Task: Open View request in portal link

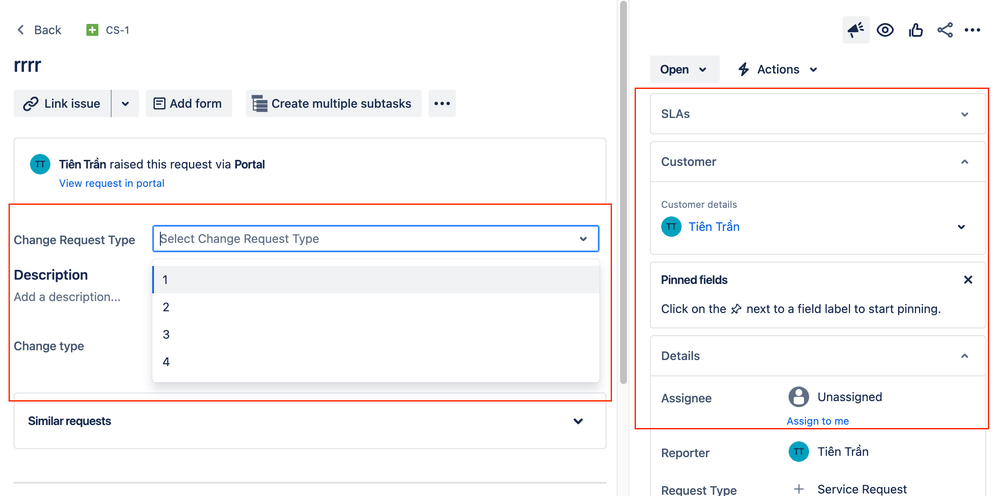Action: (111, 183)
